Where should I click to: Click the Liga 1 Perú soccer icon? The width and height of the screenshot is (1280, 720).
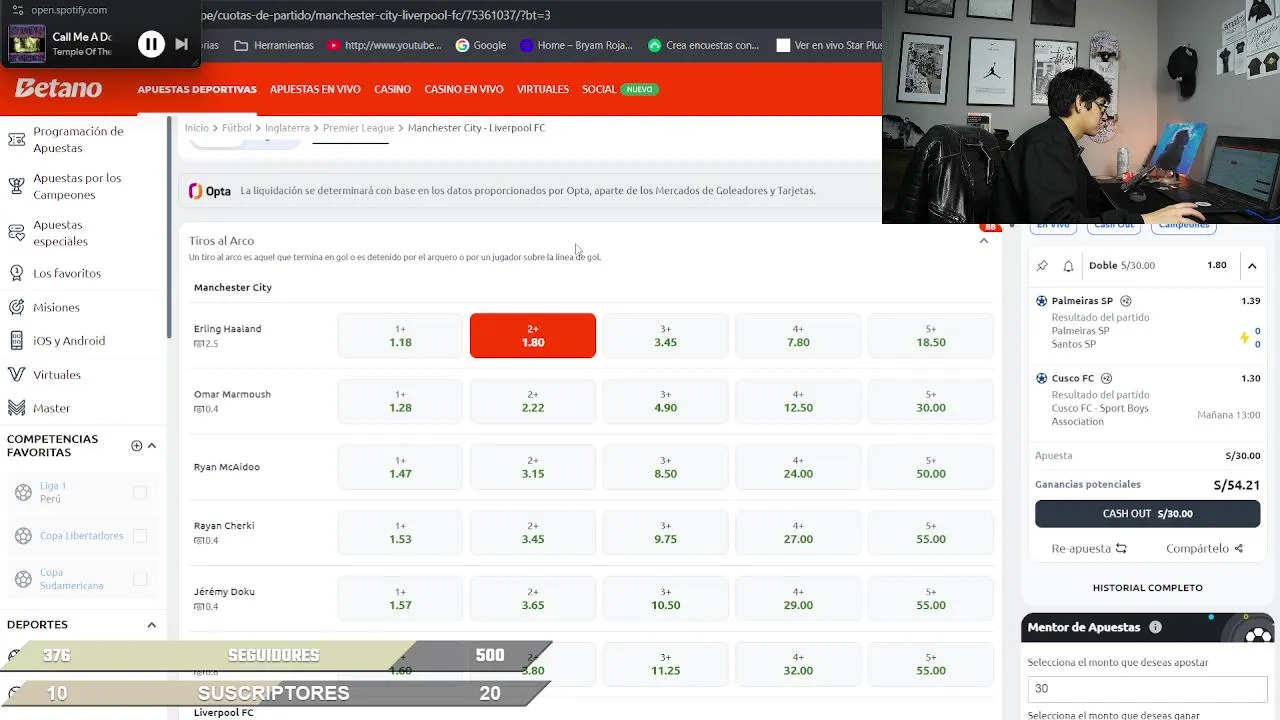point(24,492)
